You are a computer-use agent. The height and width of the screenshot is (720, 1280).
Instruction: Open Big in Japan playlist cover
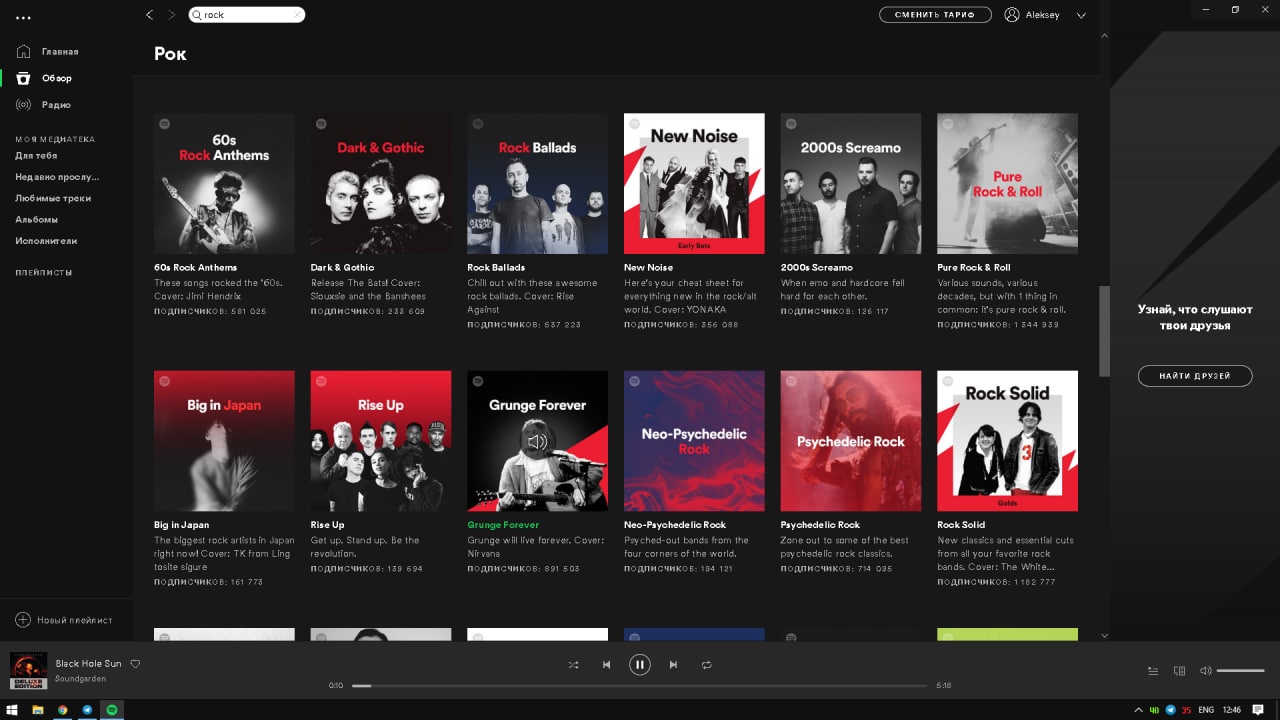click(224, 441)
